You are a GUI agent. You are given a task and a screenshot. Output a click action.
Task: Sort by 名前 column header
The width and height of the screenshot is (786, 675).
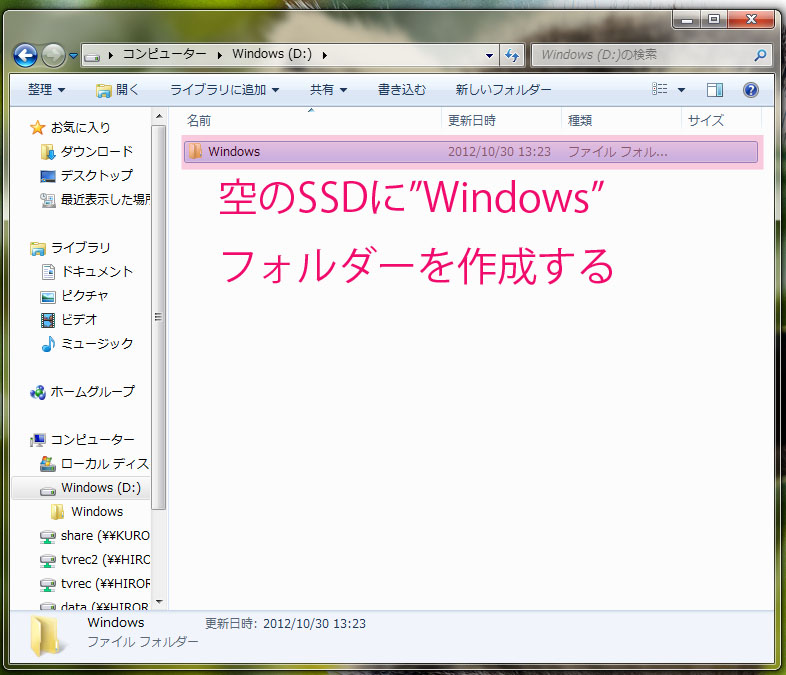click(199, 121)
